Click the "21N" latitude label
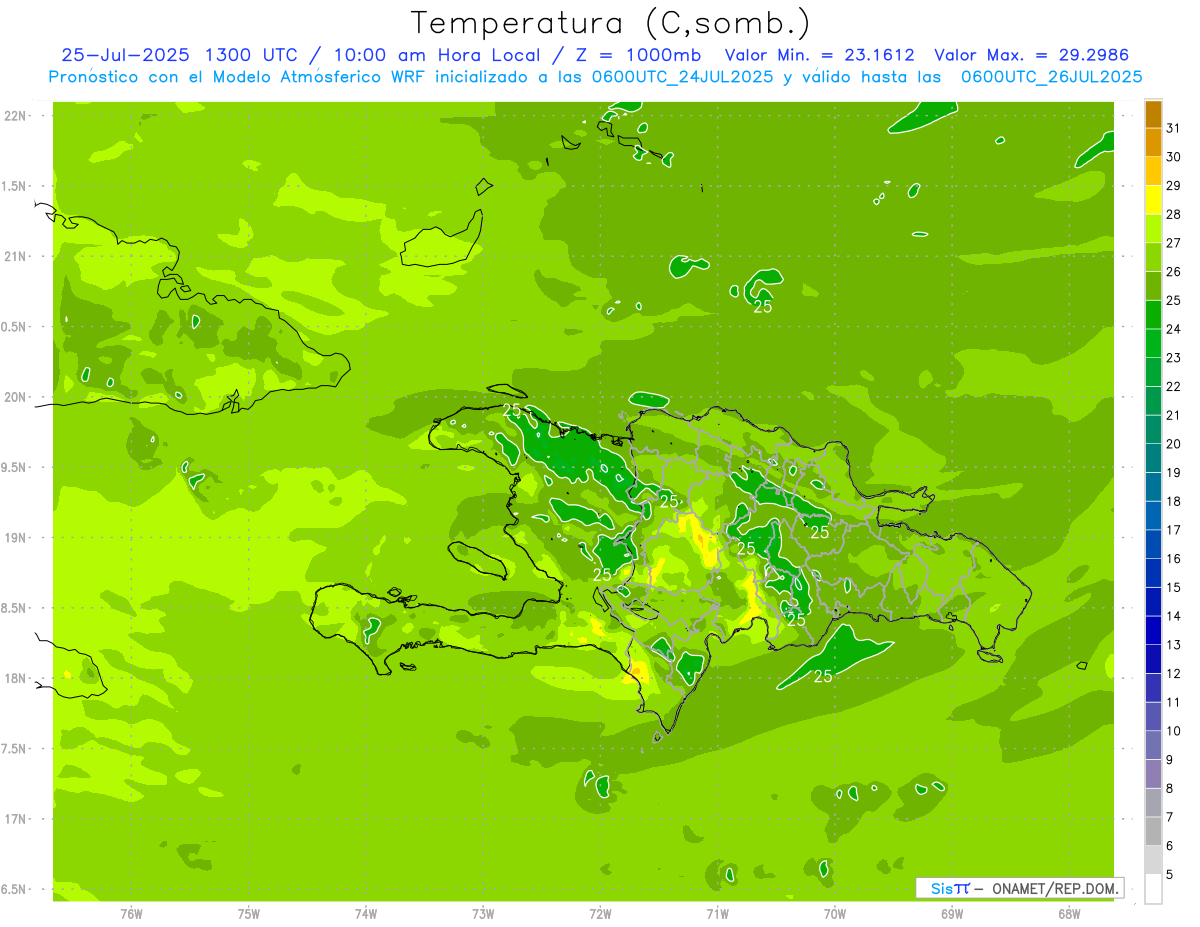 pos(16,256)
